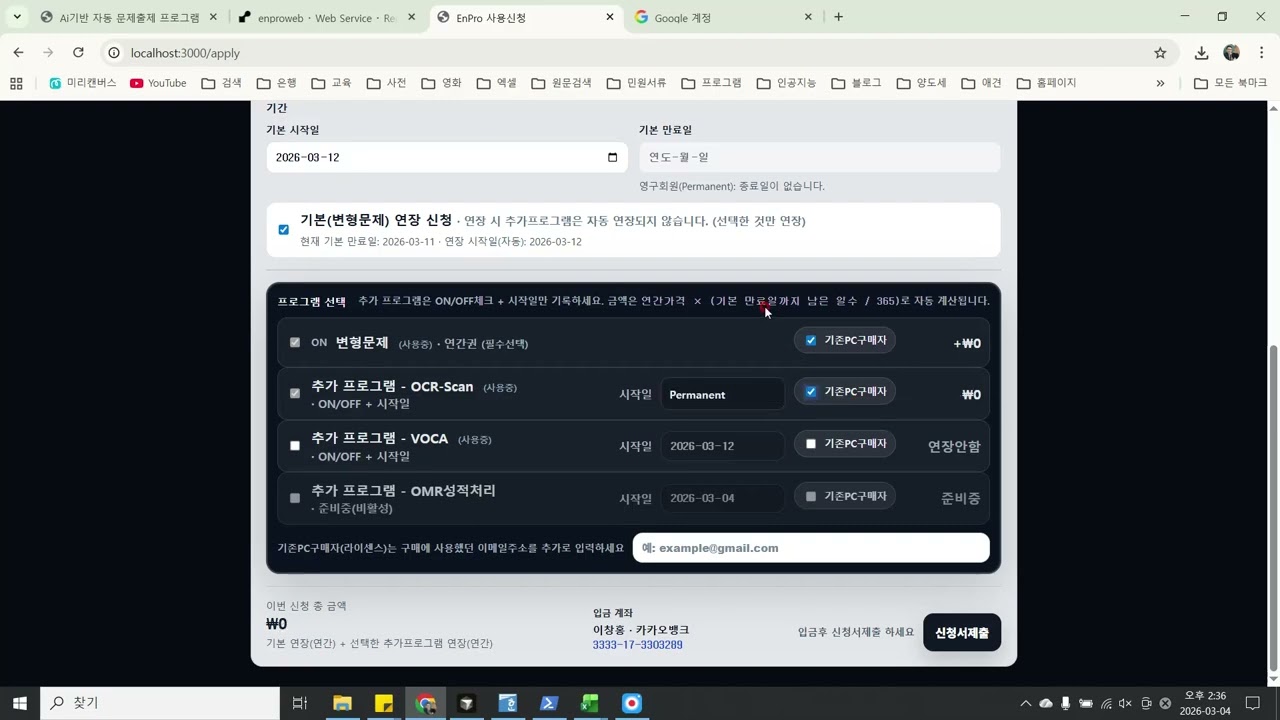
Task: Toggle the OCR-Scan program checkbox
Action: tap(295, 394)
